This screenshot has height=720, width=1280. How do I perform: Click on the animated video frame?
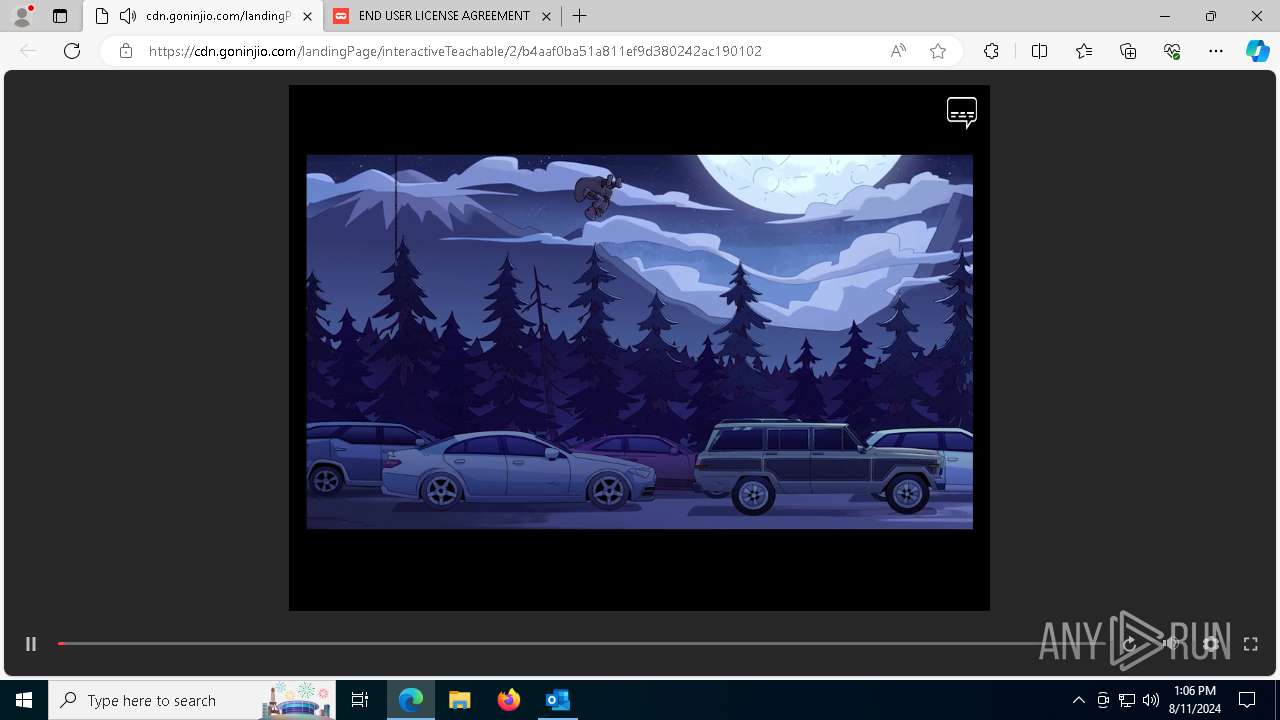coord(639,341)
